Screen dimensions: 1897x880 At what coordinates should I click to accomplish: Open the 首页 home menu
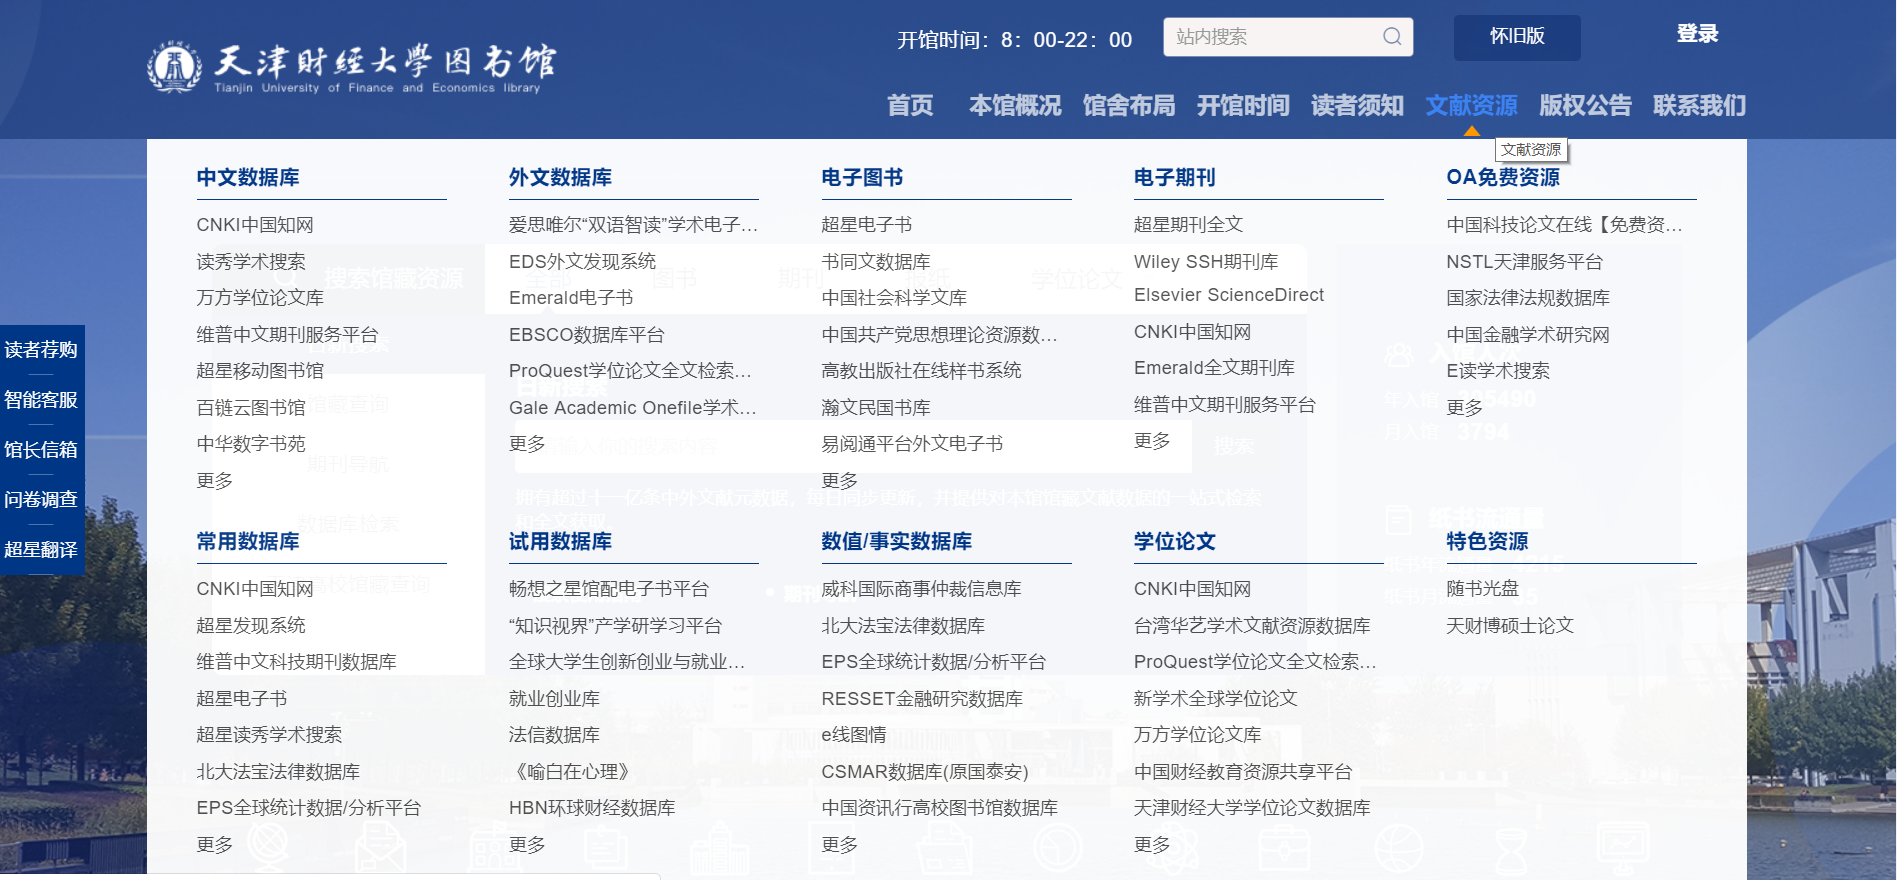pos(910,105)
